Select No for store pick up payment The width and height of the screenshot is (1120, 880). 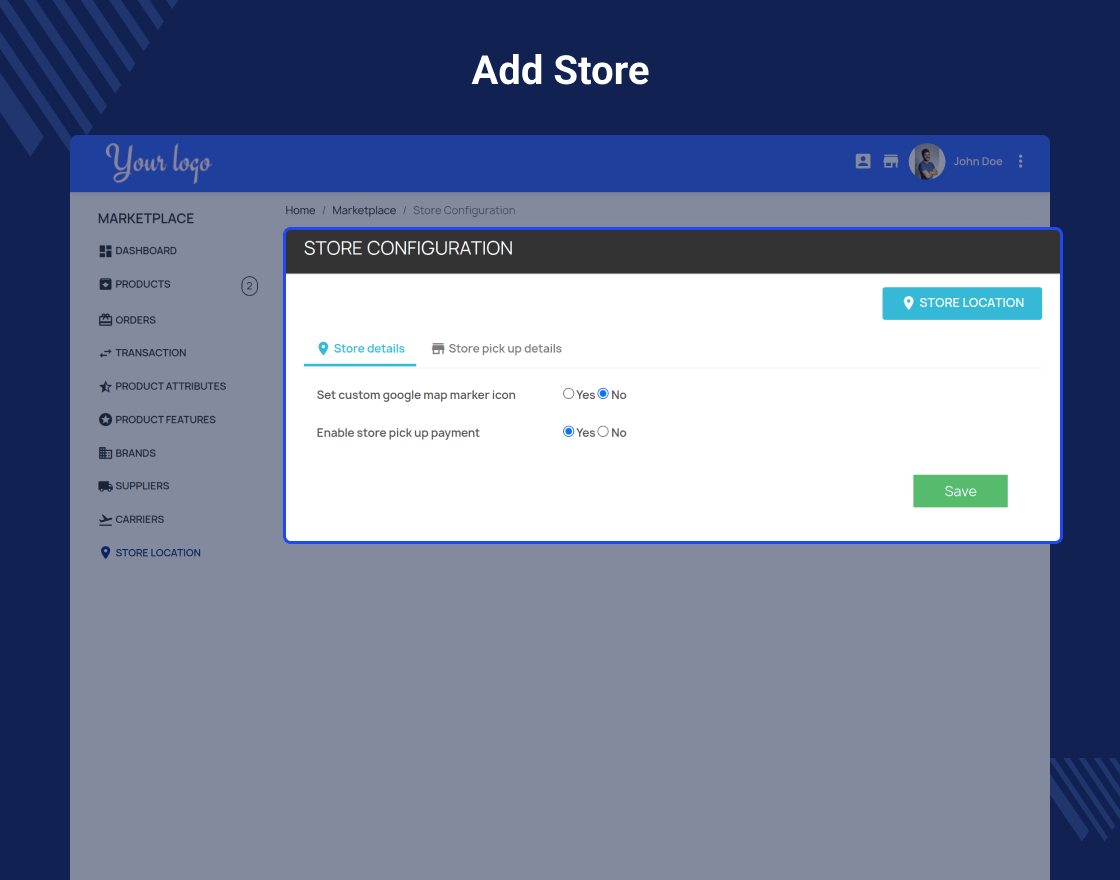[603, 431]
